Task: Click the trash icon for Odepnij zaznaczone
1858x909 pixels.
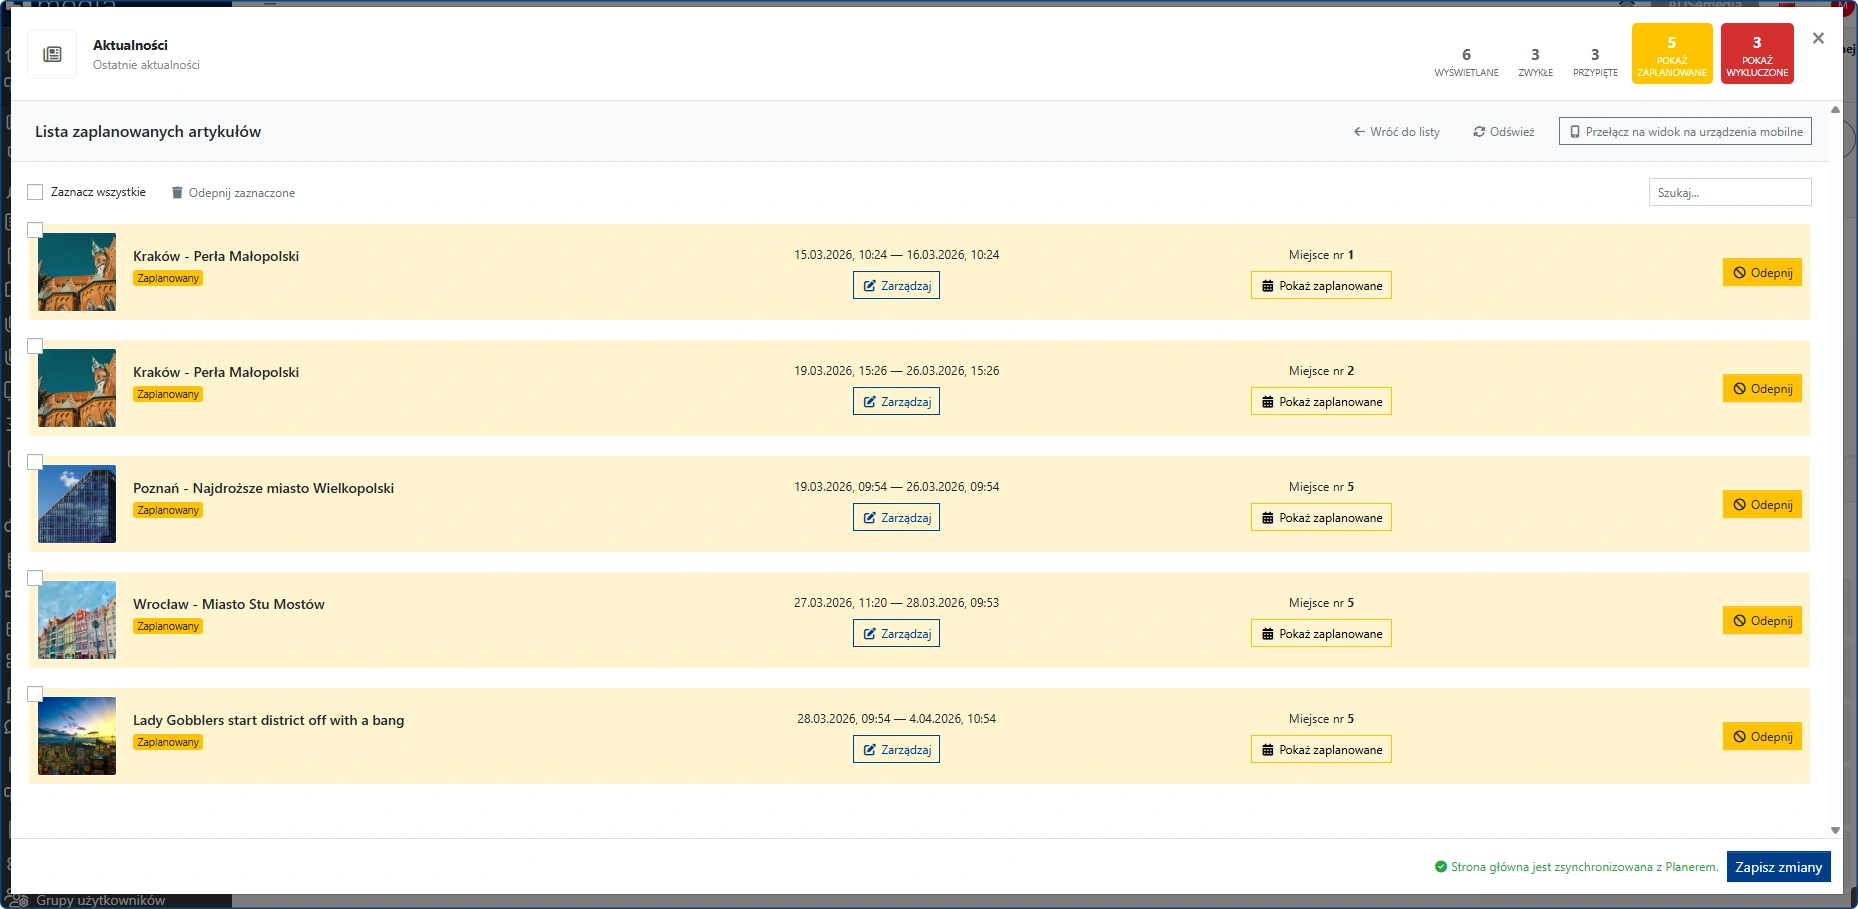Action: point(177,193)
